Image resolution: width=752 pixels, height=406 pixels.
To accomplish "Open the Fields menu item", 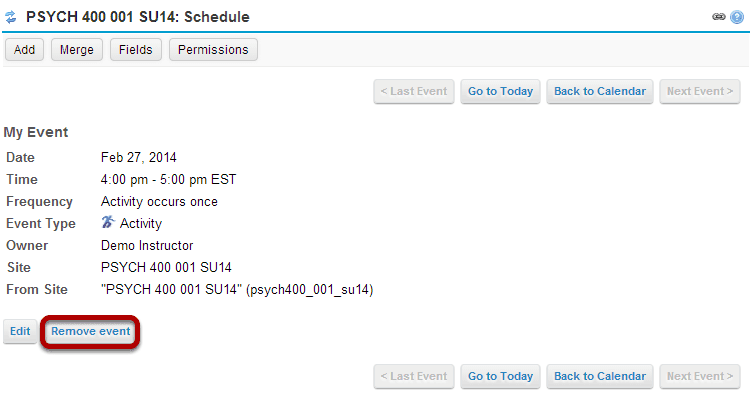I will pos(136,50).
